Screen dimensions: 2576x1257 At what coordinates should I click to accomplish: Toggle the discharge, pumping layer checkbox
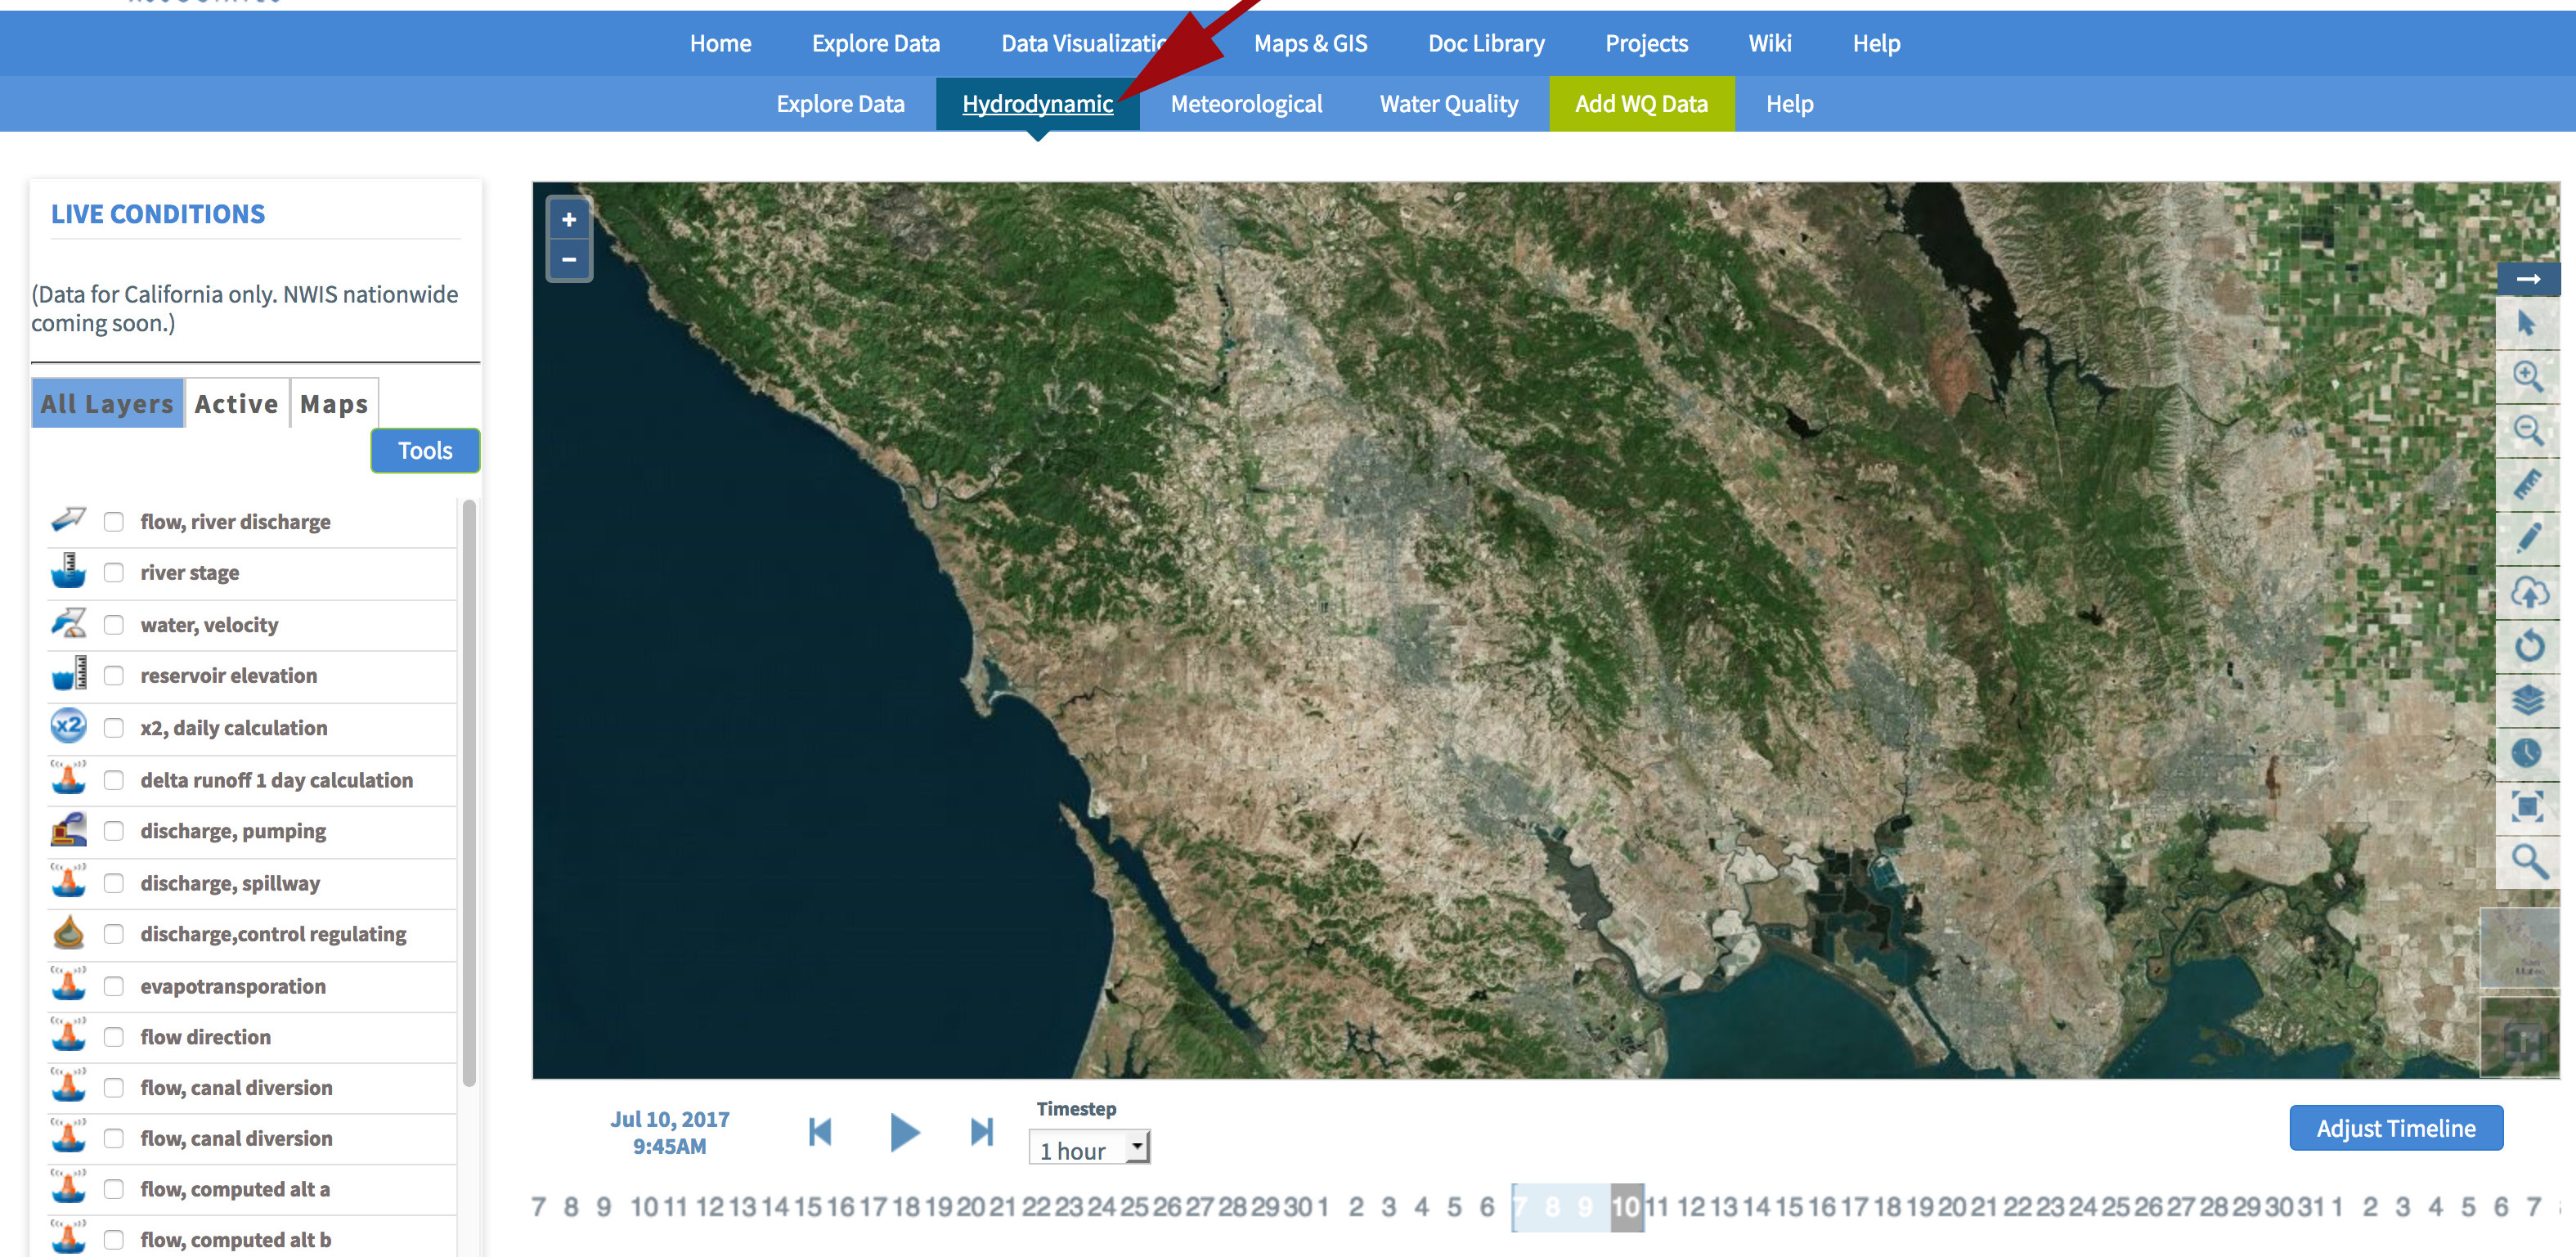(x=114, y=831)
